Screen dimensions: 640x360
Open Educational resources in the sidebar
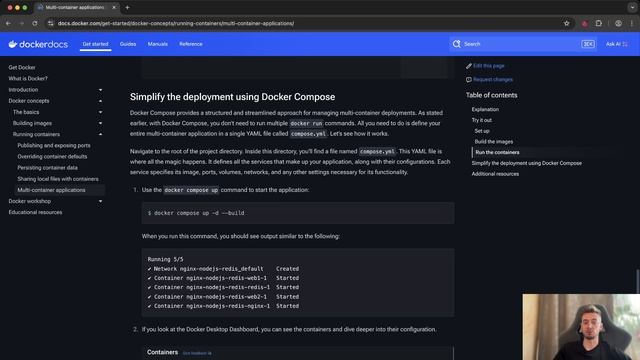click(36, 212)
